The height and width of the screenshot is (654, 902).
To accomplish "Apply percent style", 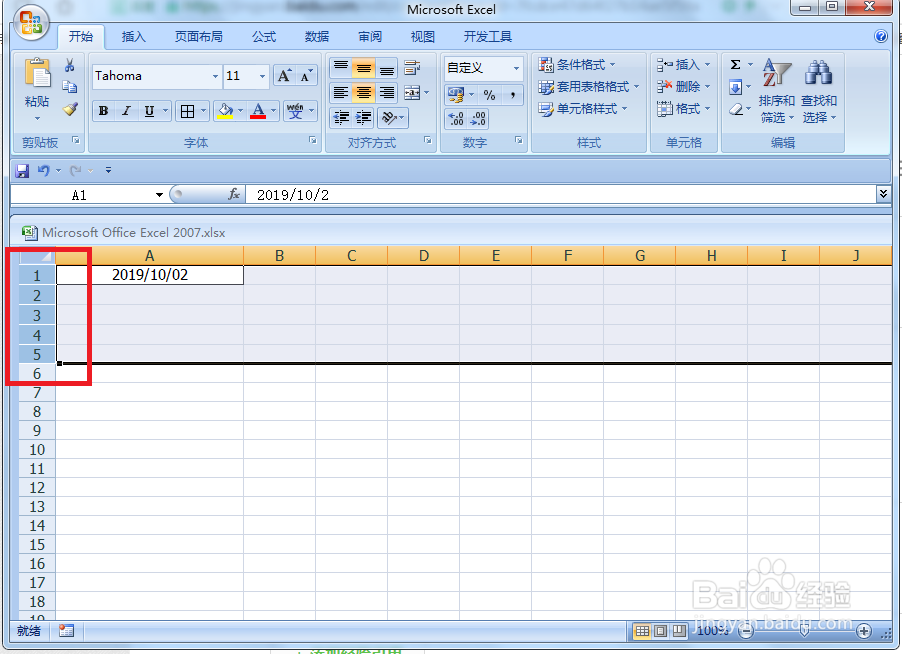I will point(490,95).
